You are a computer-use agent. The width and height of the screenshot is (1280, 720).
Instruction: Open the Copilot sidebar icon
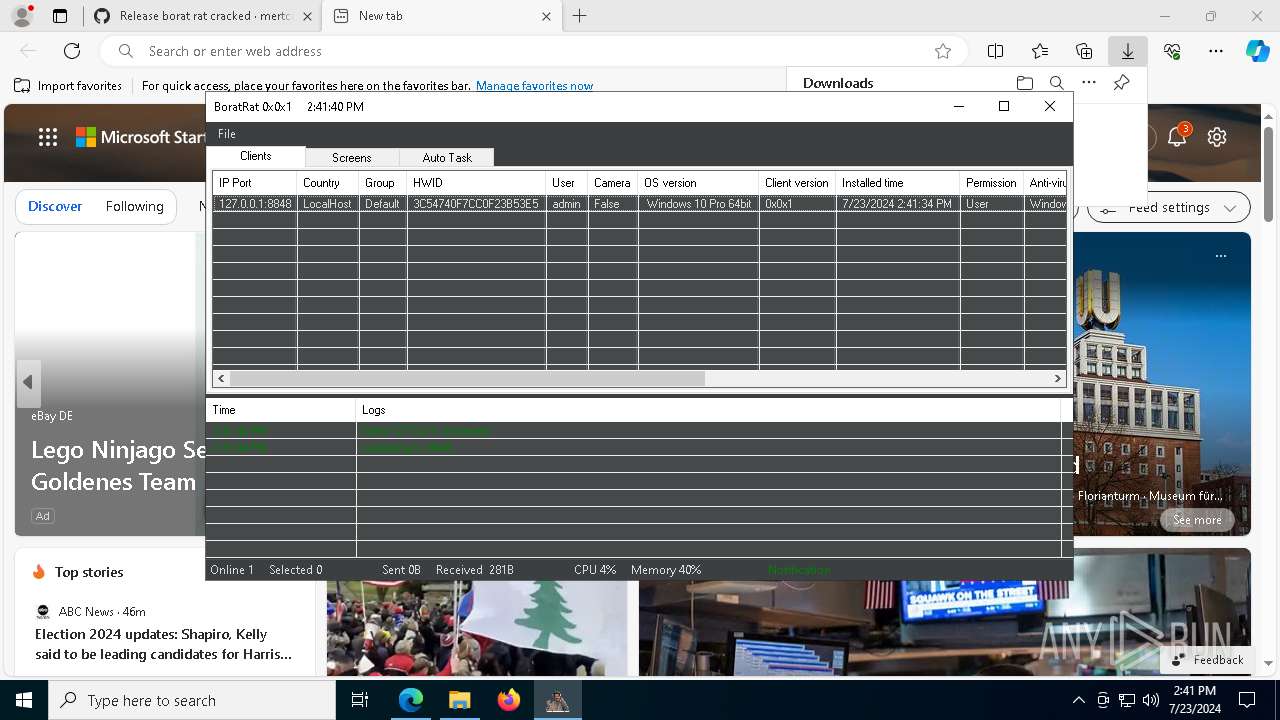tap(1257, 51)
